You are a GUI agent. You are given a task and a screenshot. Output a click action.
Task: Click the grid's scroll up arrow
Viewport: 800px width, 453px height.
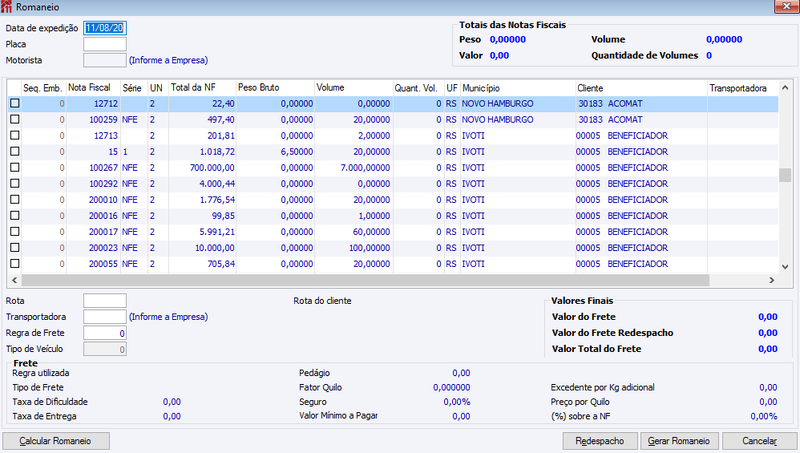coord(785,88)
